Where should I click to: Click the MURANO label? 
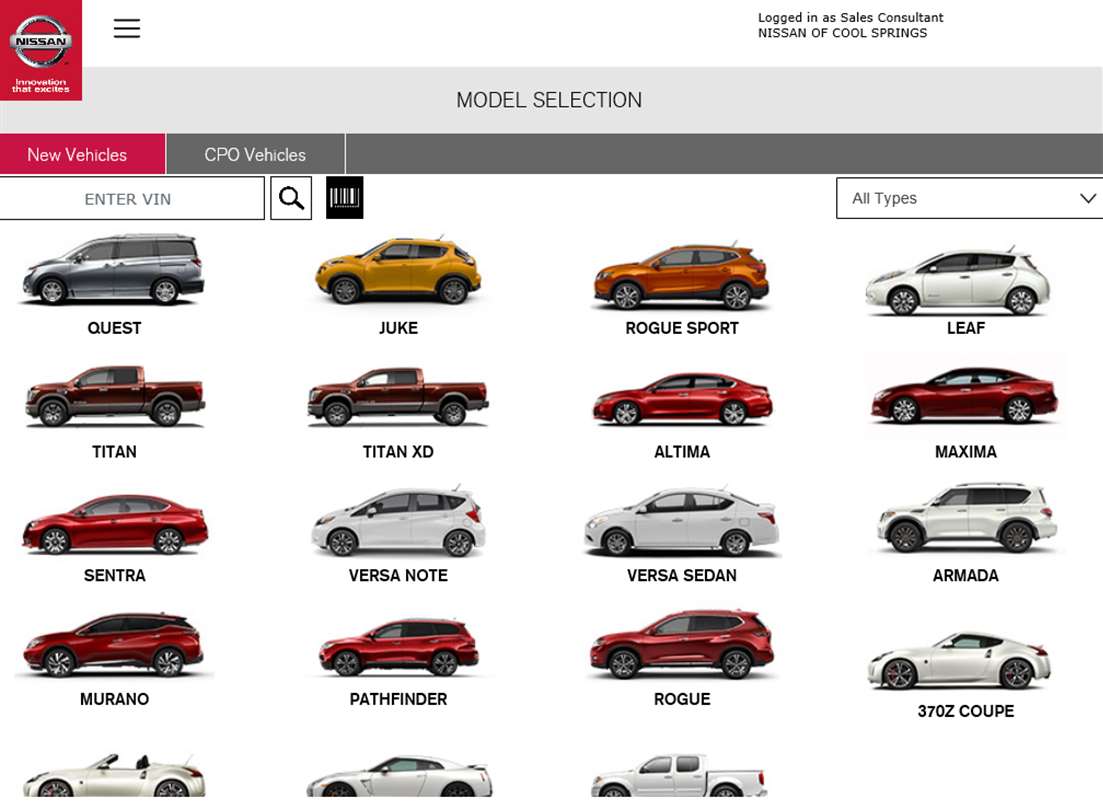tap(115, 699)
